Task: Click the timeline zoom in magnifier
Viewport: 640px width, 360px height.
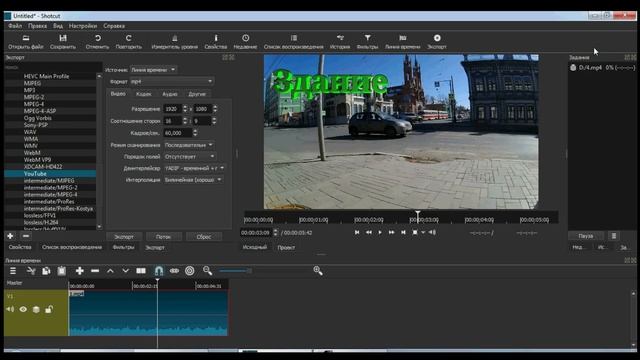Action: [x=318, y=271]
